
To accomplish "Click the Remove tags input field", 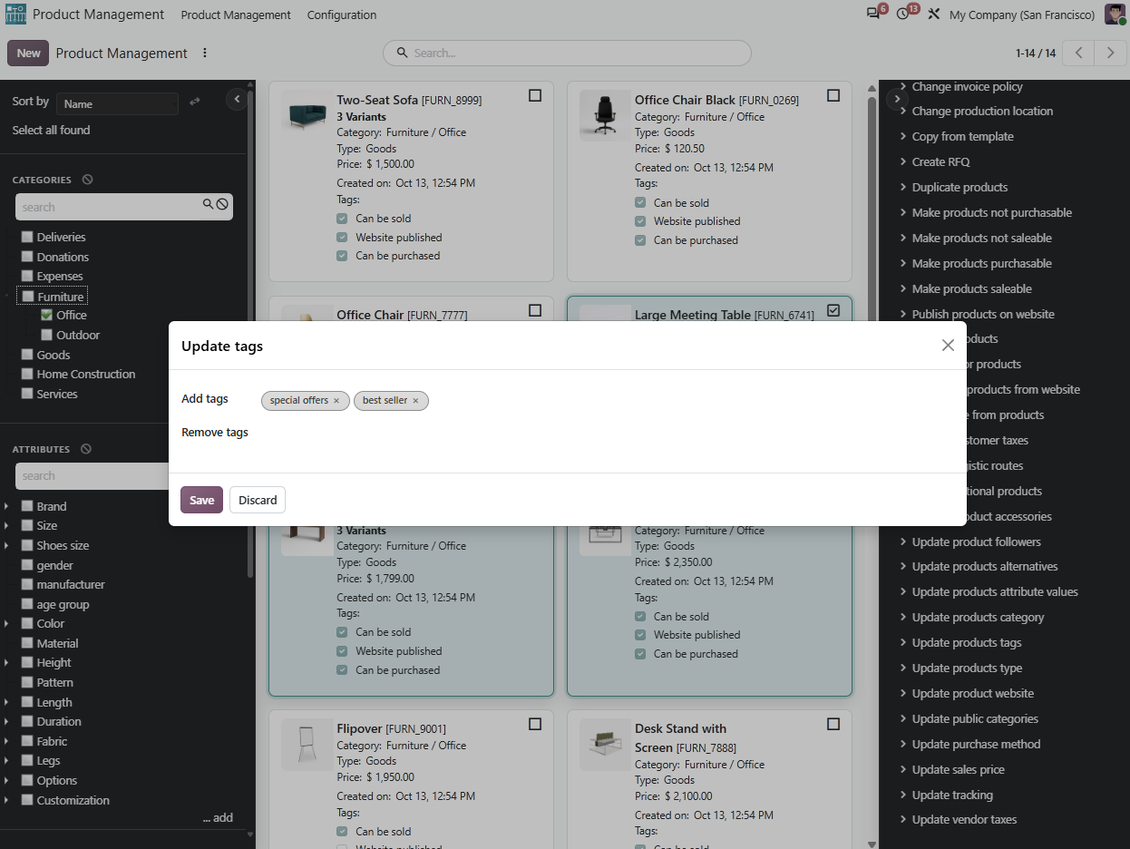I will click(605, 432).
